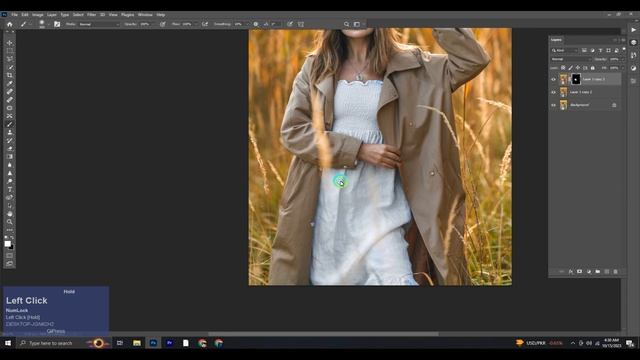
Task: Hide the Background layer
Action: pos(554,105)
